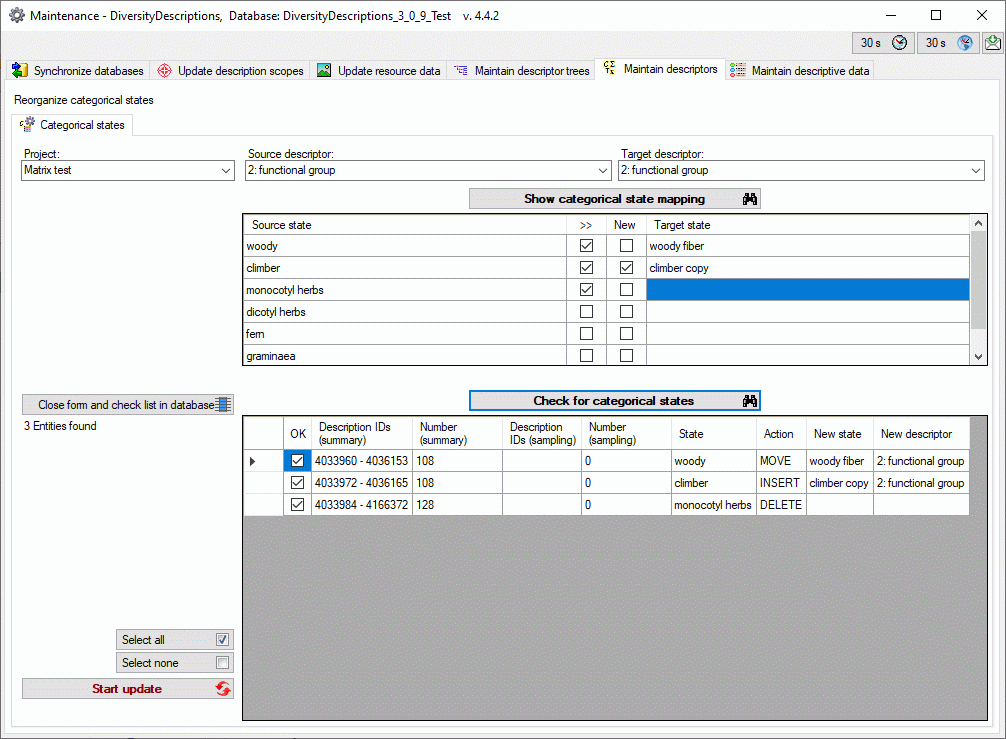
Task: Open the Maintain descriptor trees tab
Action: tap(522, 71)
